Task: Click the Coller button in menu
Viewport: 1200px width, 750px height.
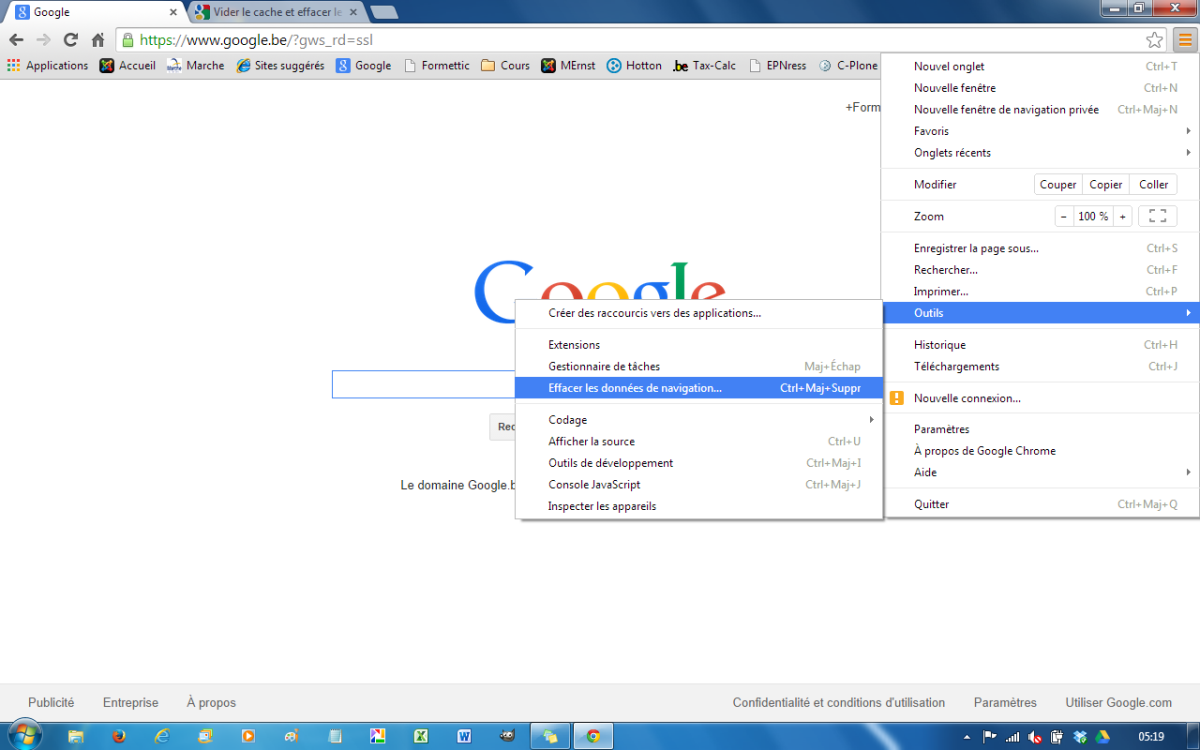Action: tap(1154, 184)
